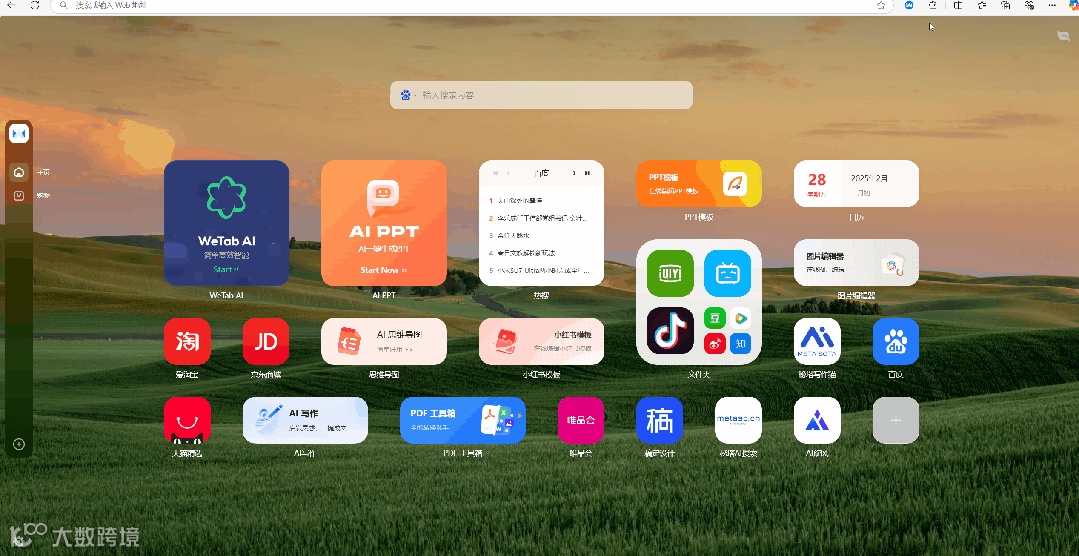Click browser back arrow
Viewport: 1079px width, 556px height.
pos(11,5)
